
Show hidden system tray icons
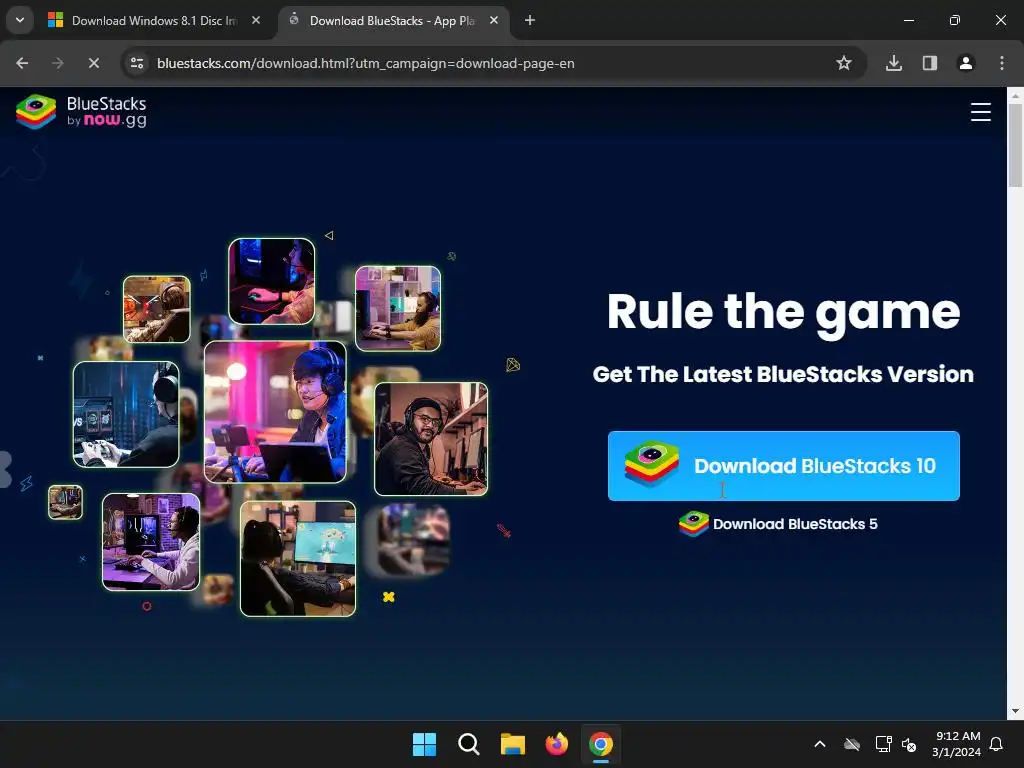tap(820, 744)
